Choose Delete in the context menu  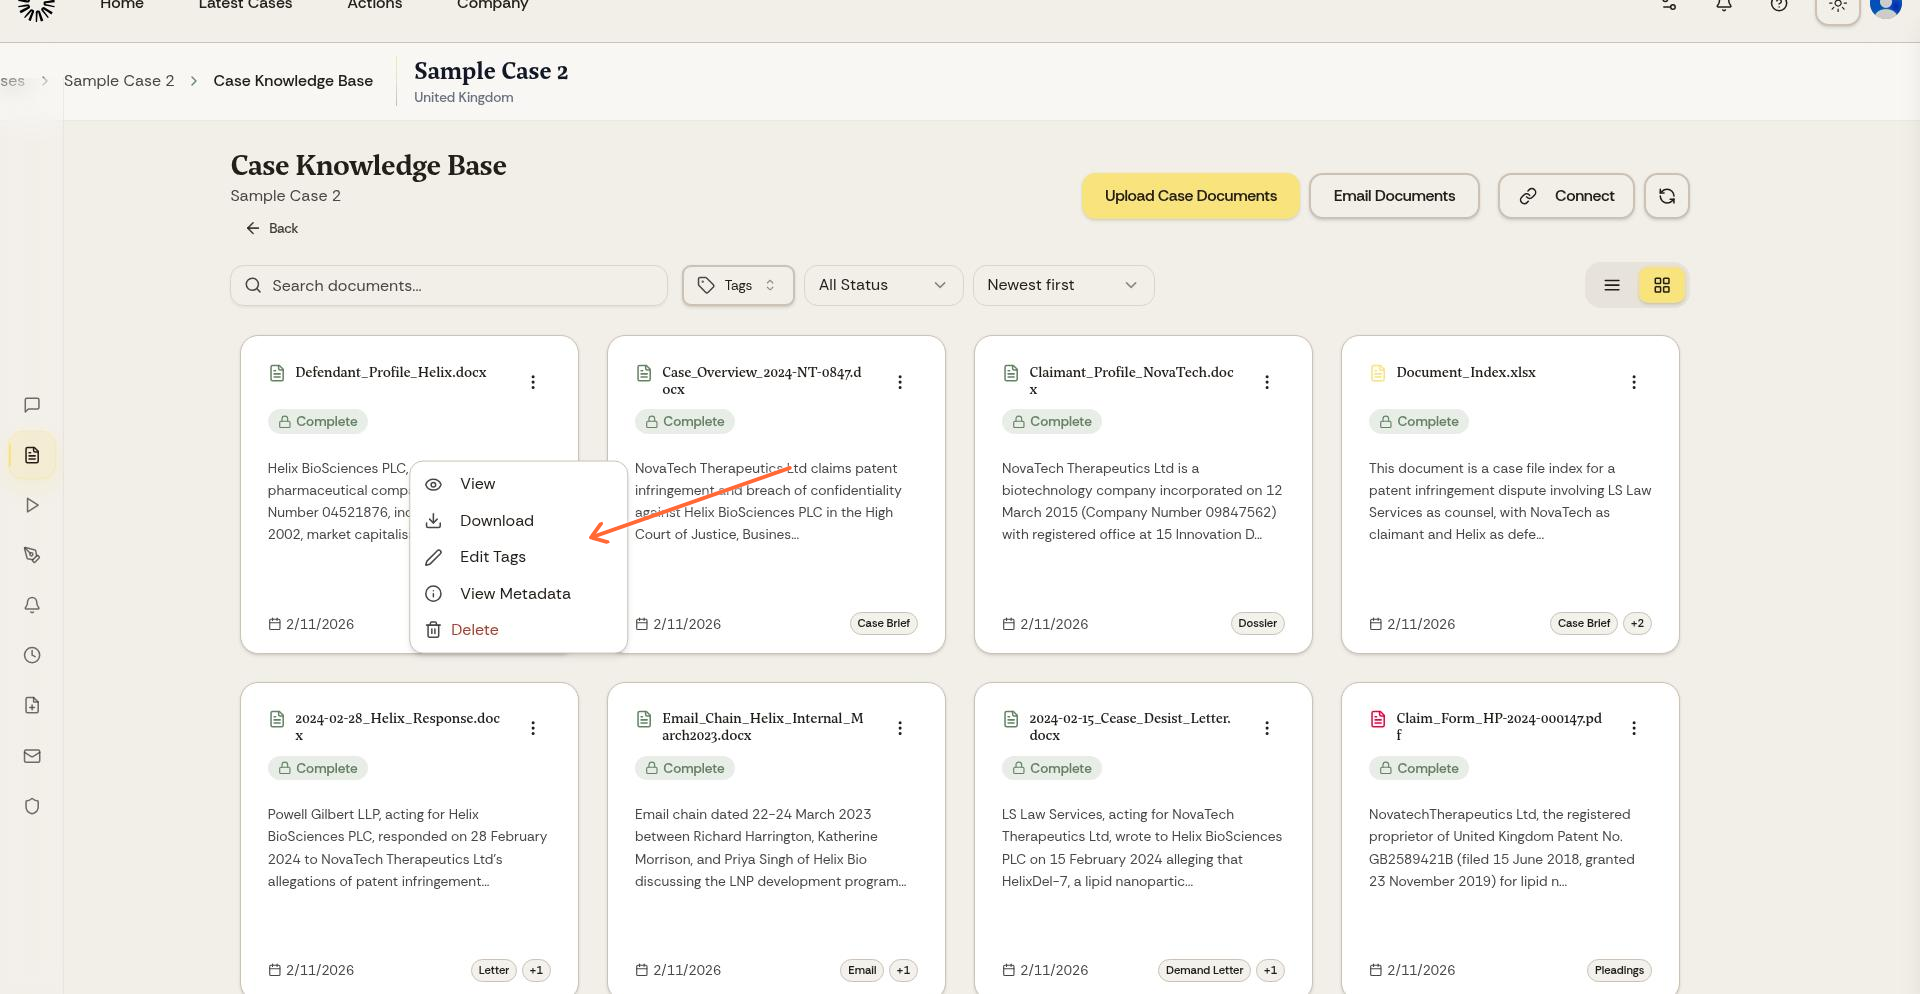click(474, 630)
